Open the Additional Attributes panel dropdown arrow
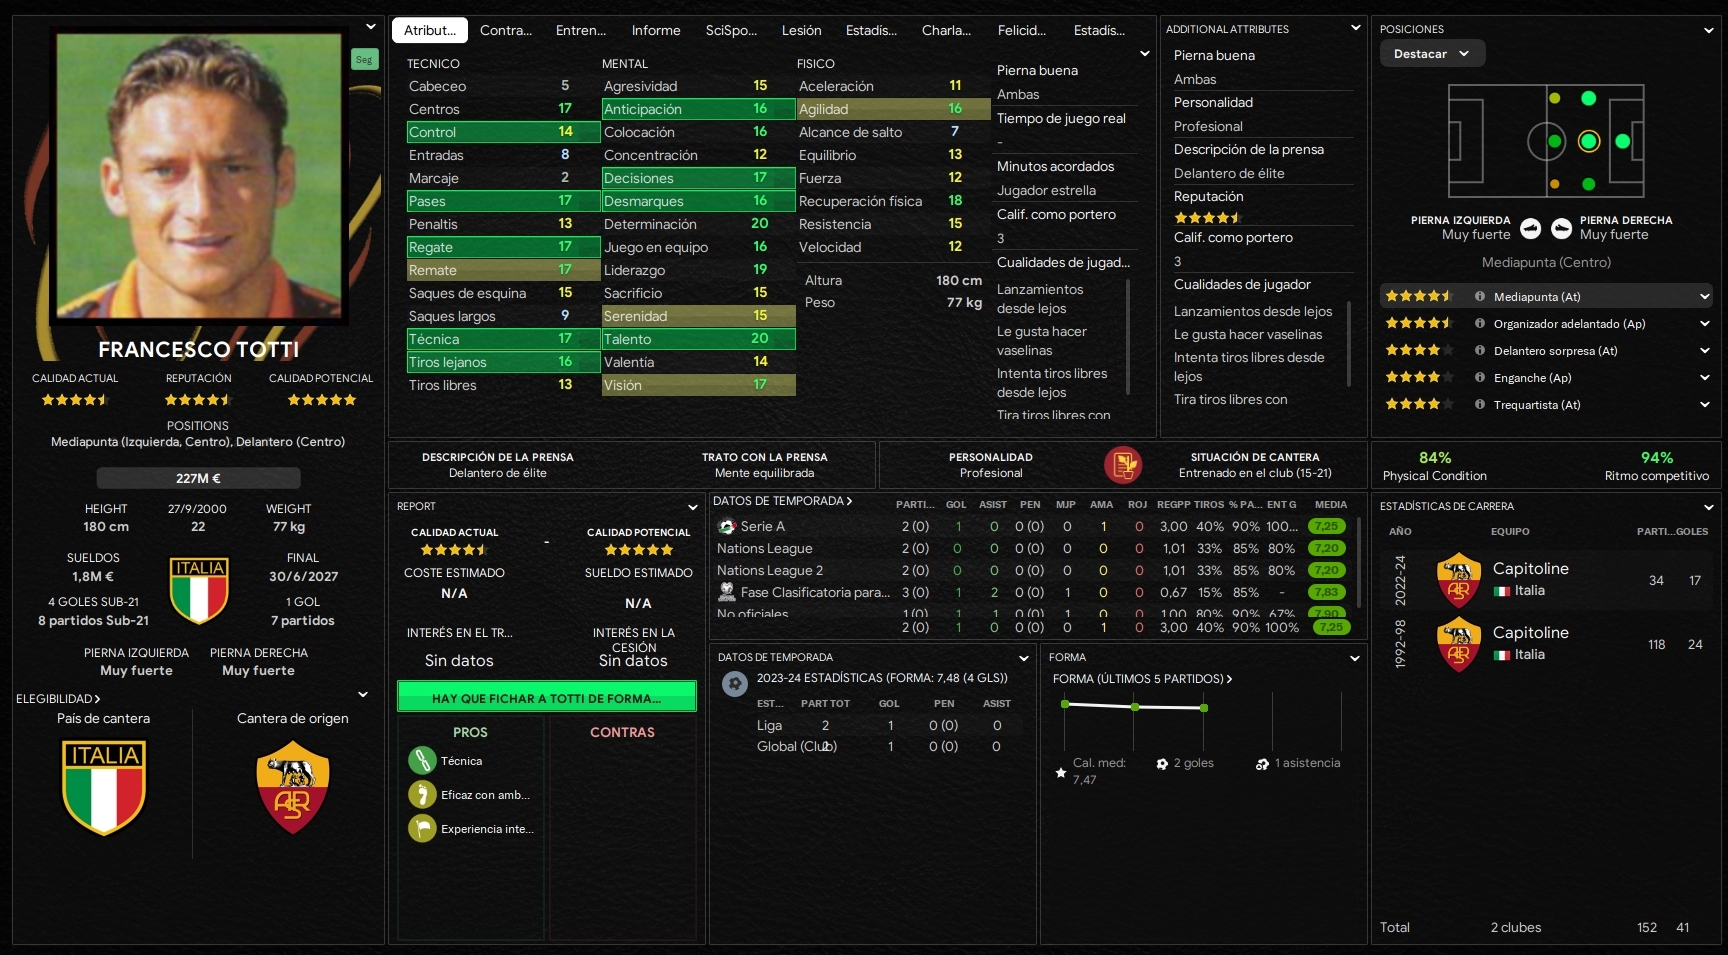The width and height of the screenshot is (1728, 955). coord(1356,28)
